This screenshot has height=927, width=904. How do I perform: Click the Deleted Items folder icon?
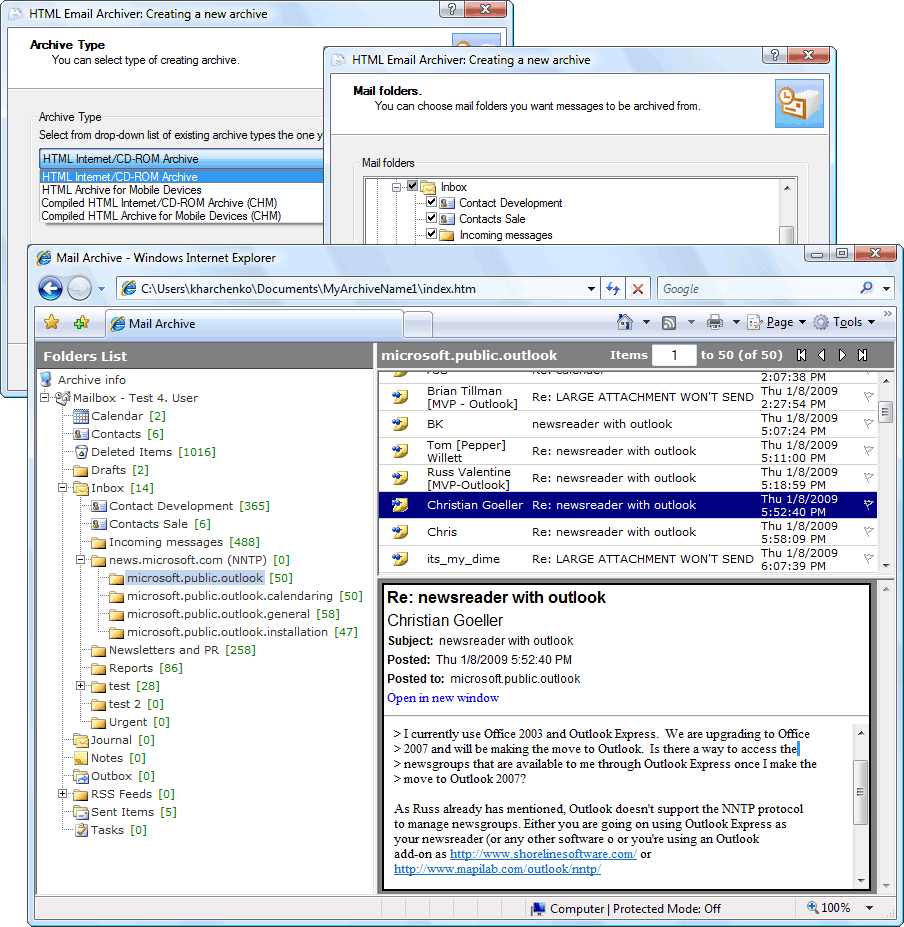coord(81,452)
